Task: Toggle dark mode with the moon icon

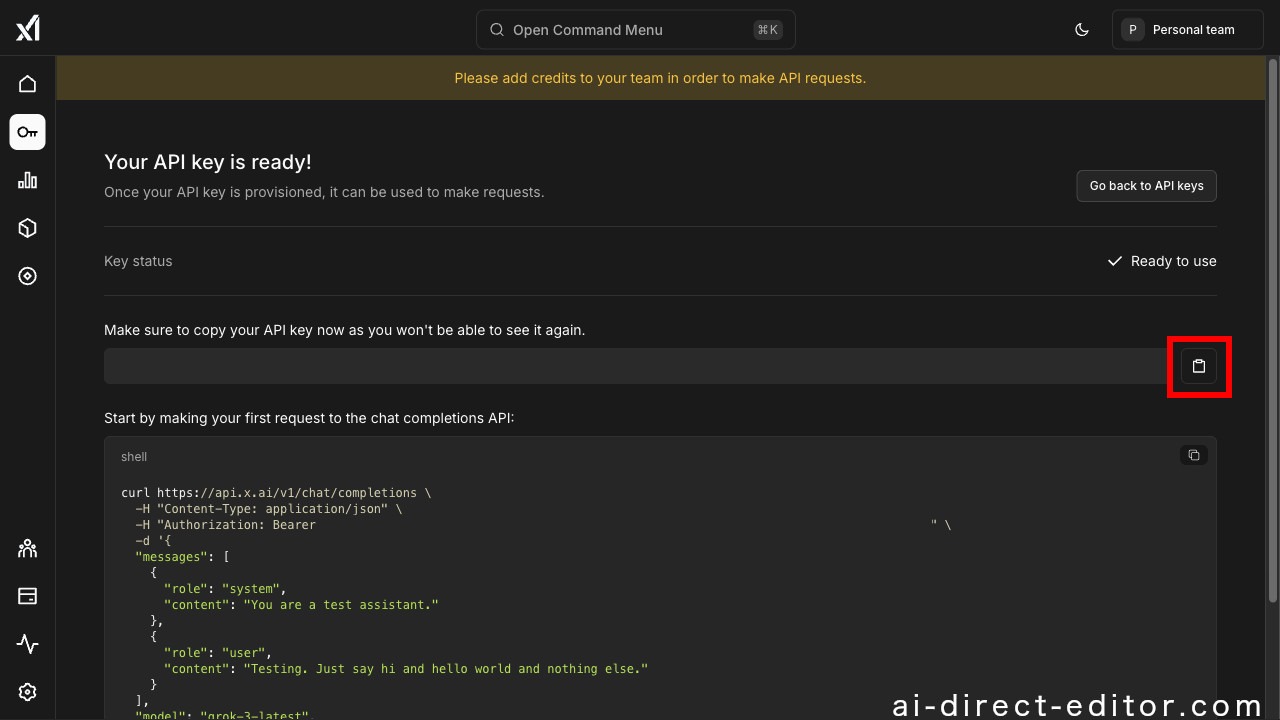Action: (x=1082, y=30)
